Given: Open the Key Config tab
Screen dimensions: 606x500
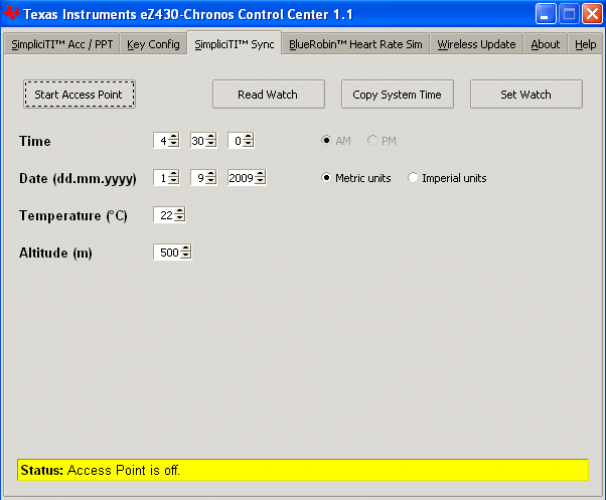Looking at the screenshot, I should pyautogui.click(x=153, y=44).
